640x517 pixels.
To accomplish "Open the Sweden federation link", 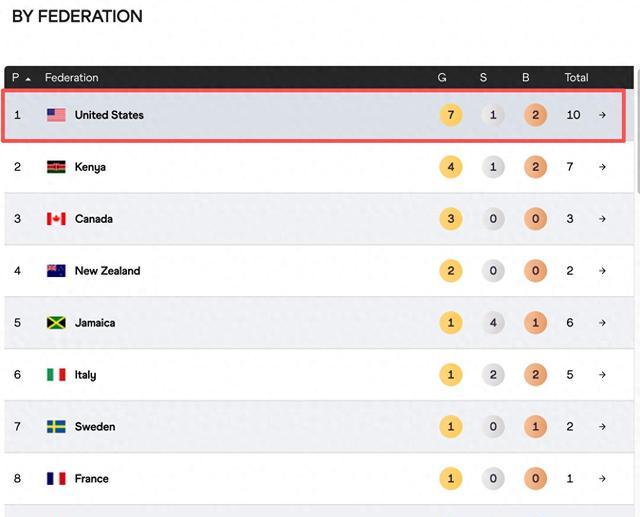I will [x=95, y=427].
